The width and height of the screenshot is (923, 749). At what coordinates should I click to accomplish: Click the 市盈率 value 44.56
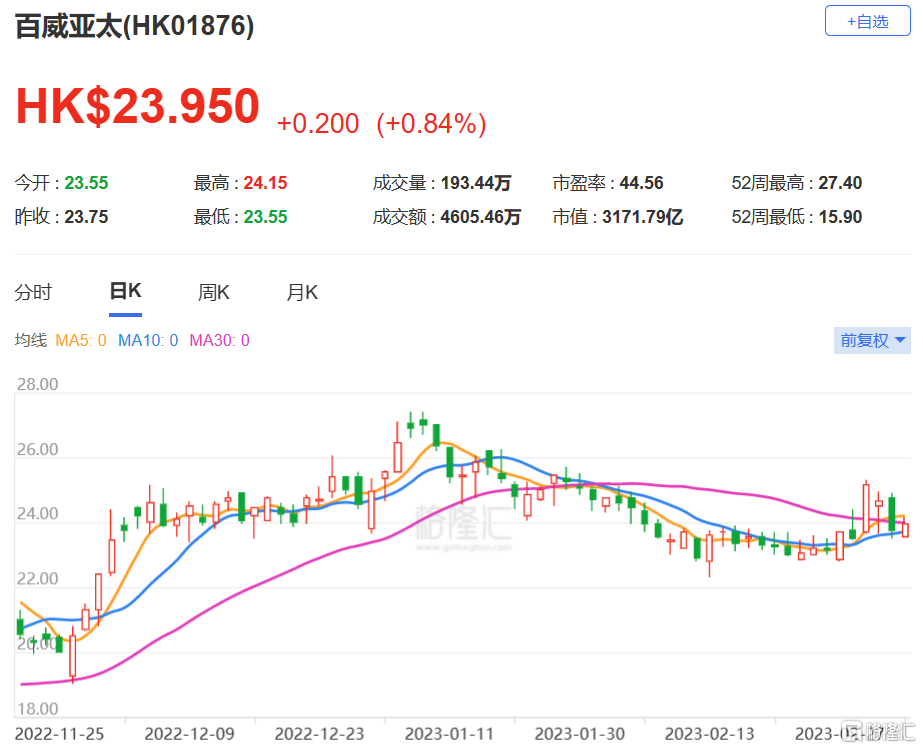(642, 183)
